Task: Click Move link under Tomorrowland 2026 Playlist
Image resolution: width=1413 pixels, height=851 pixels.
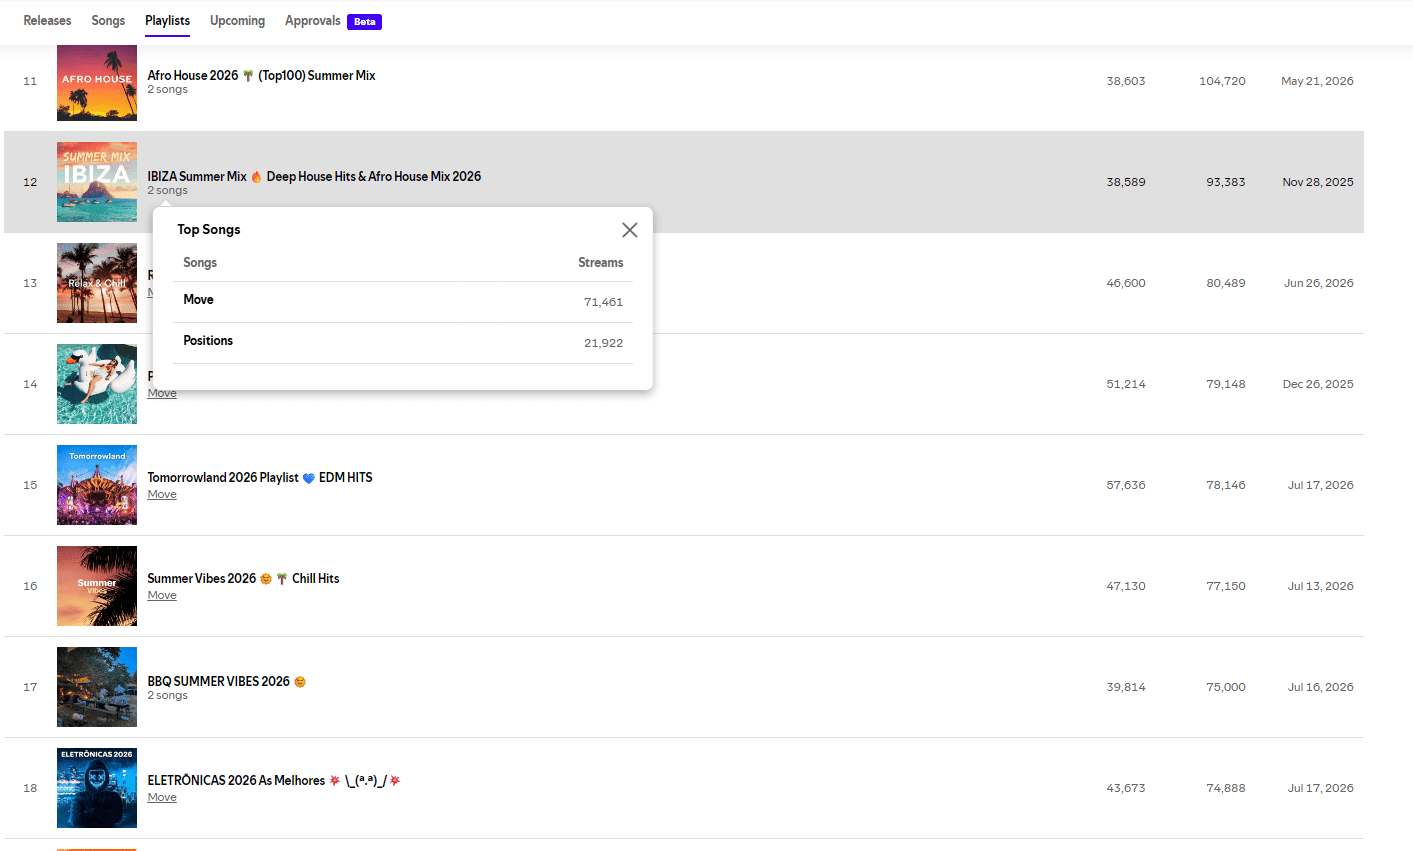Action: click(162, 494)
